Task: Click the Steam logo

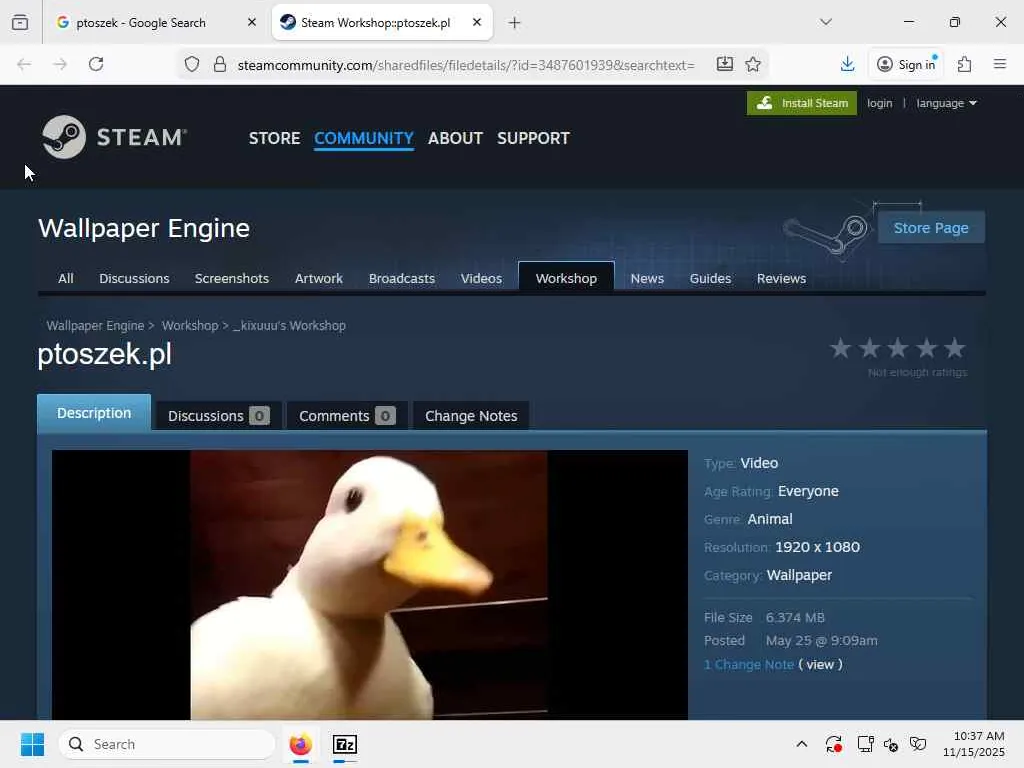Action: coord(114,137)
